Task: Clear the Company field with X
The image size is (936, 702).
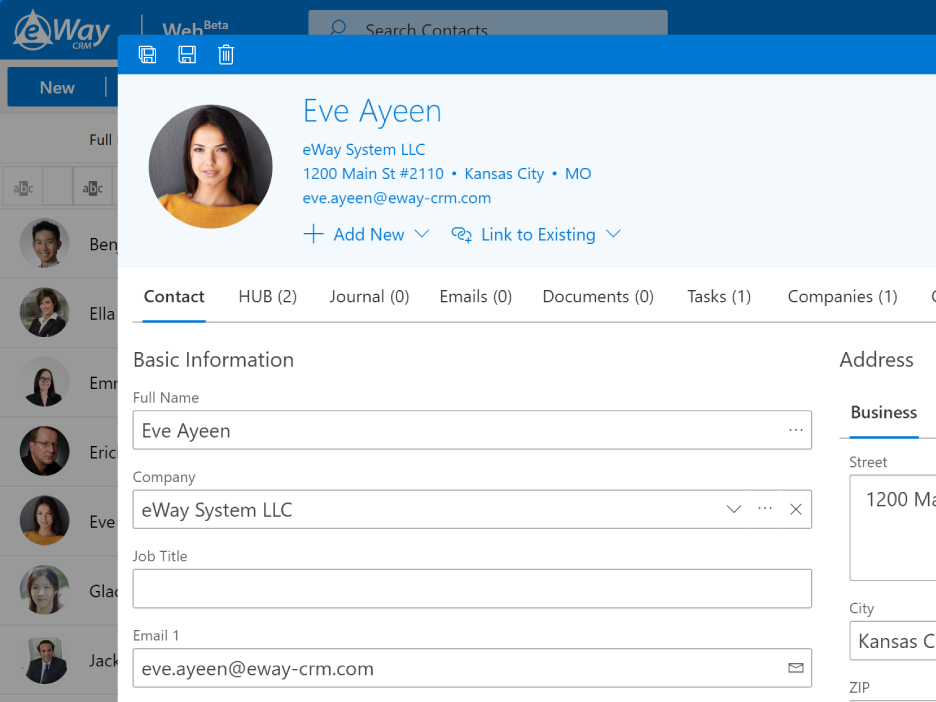Action: click(796, 509)
